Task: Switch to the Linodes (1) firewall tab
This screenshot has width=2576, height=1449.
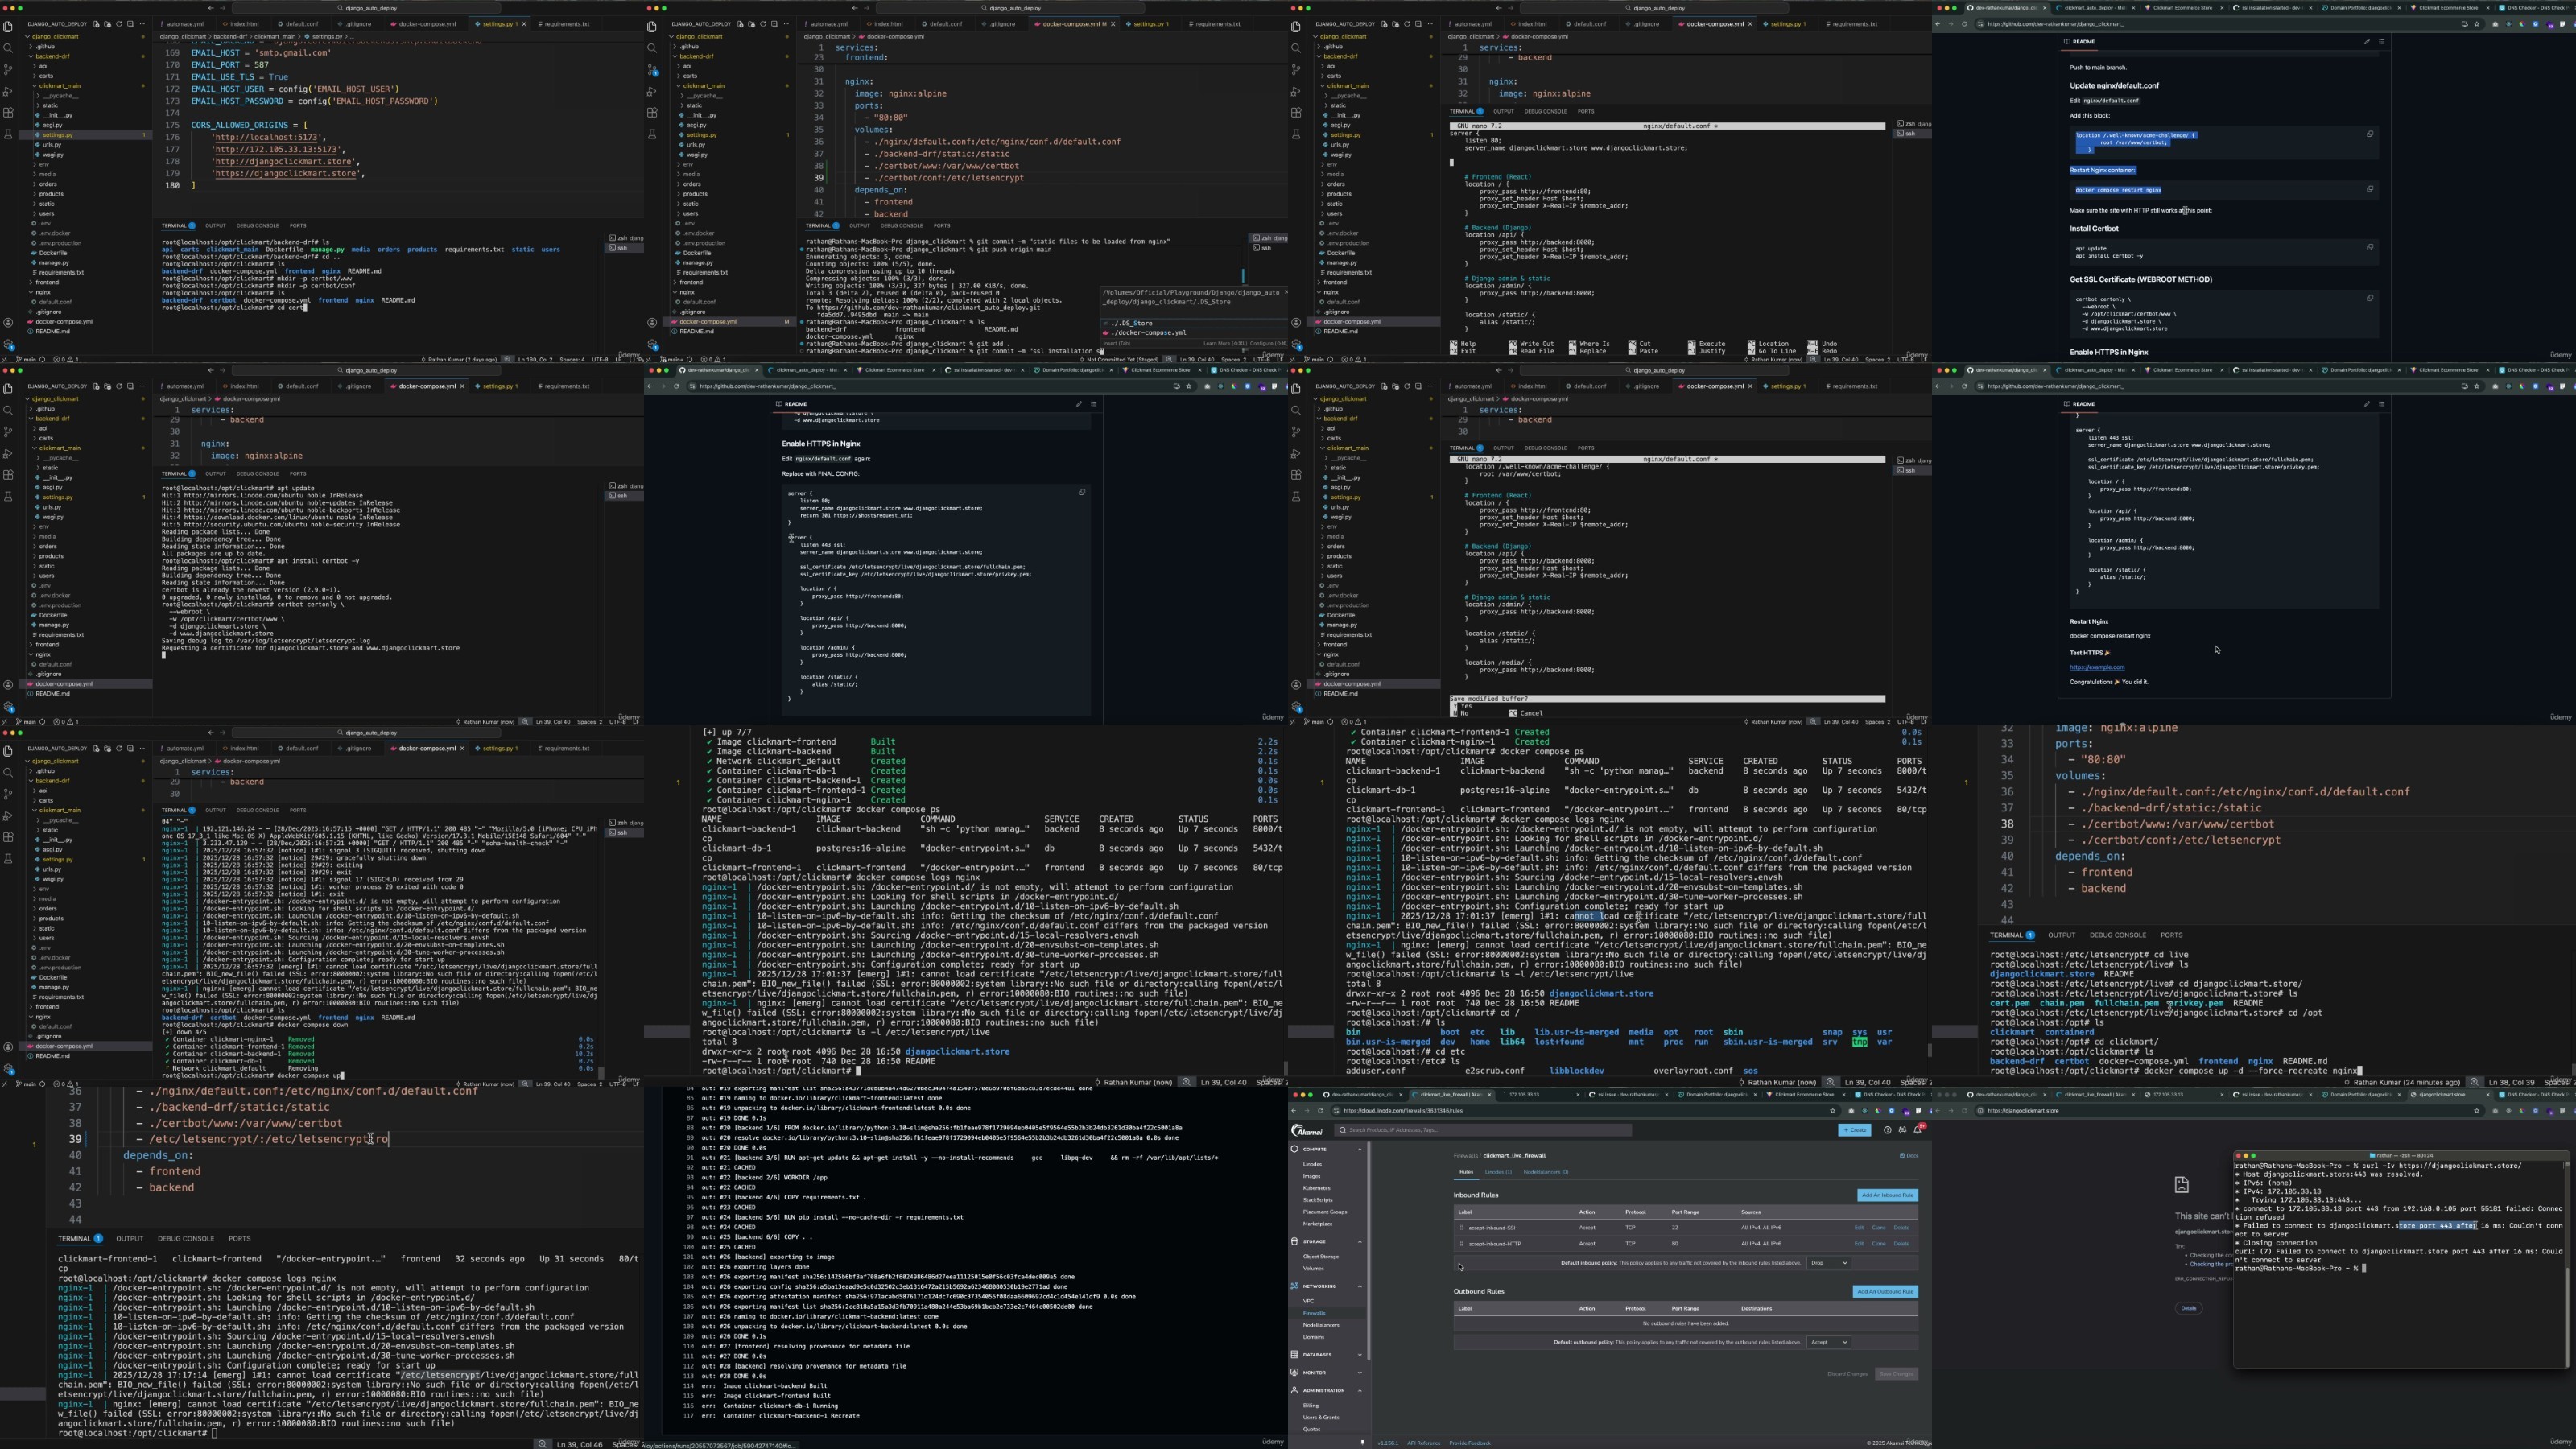Action: click(x=1498, y=1172)
